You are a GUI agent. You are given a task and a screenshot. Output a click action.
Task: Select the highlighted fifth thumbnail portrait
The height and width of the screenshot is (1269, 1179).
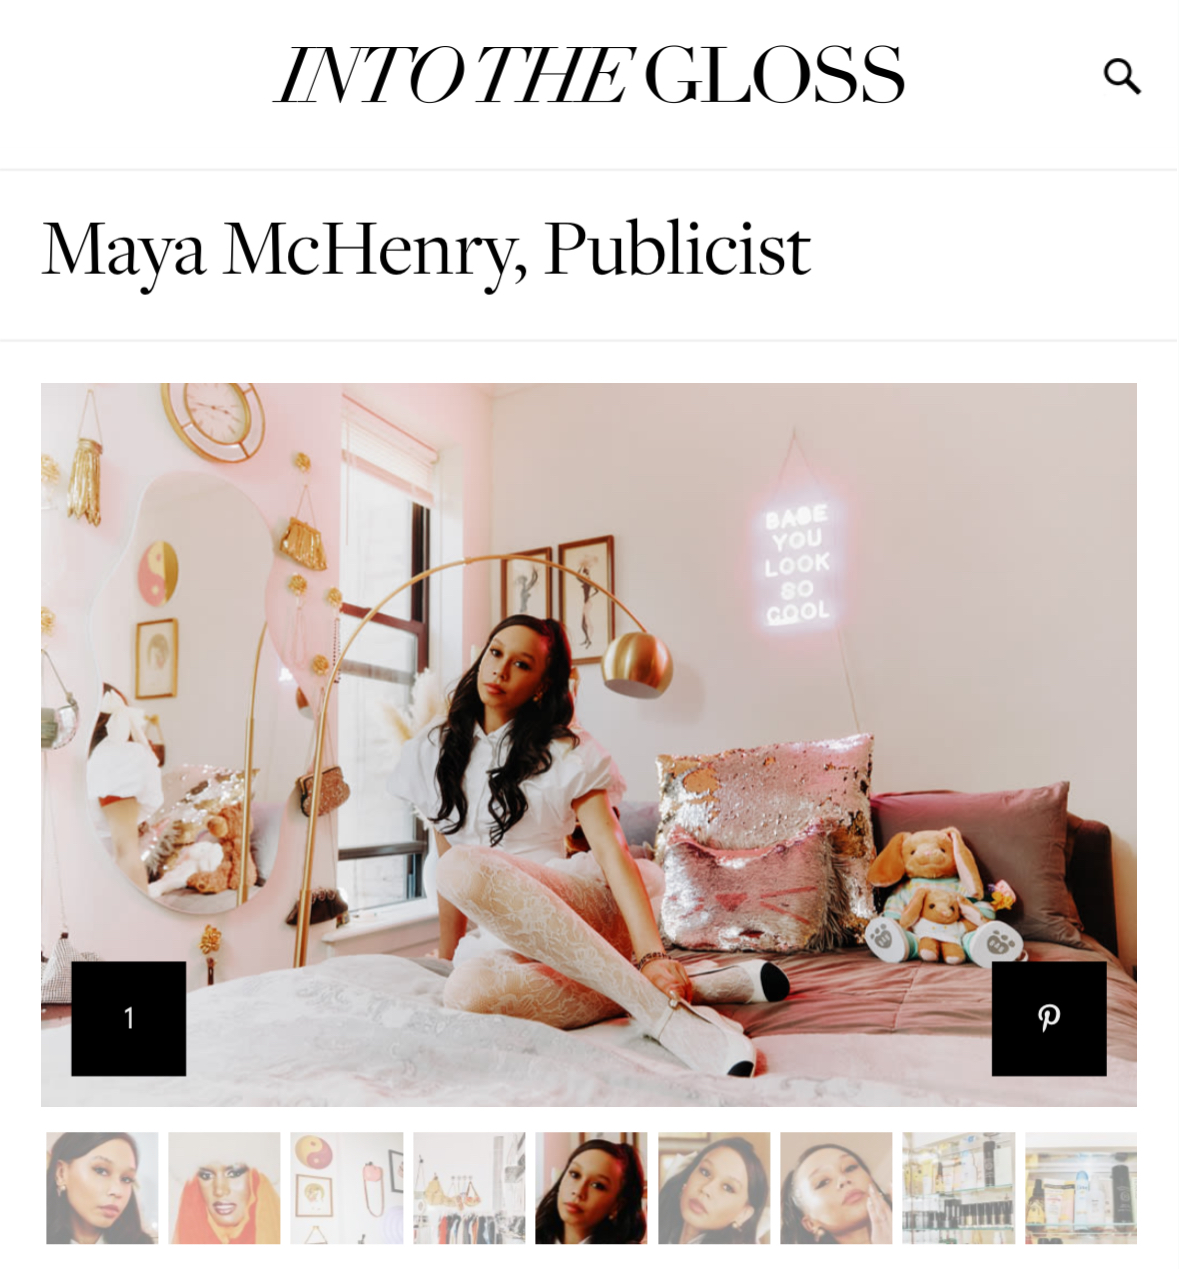pyautogui.click(x=591, y=1188)
